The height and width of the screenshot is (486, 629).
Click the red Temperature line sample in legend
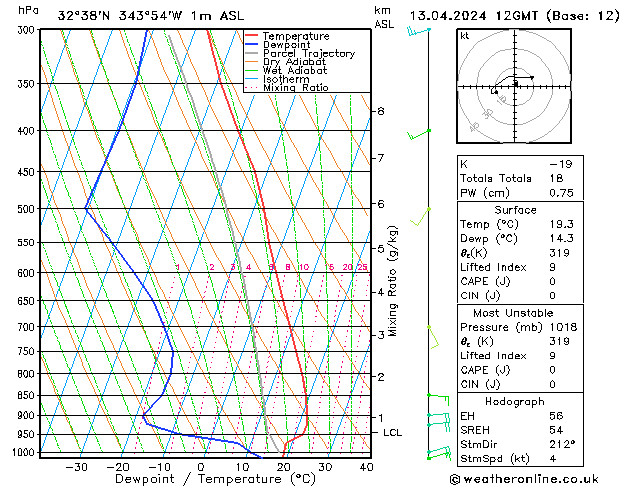click(252, 35)
